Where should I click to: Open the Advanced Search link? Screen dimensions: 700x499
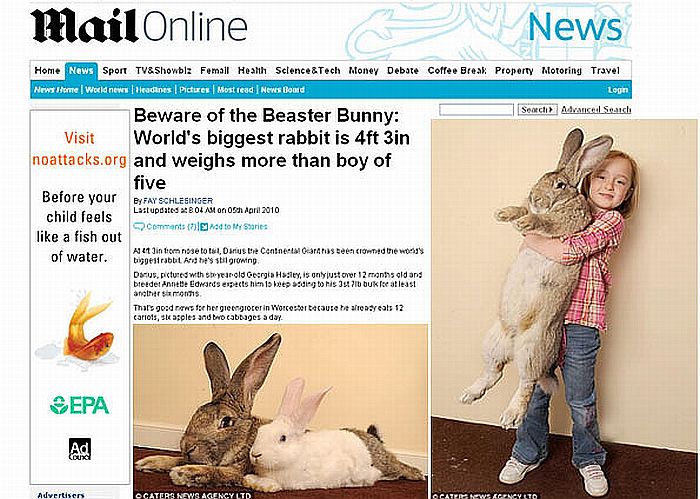(596, 109)
